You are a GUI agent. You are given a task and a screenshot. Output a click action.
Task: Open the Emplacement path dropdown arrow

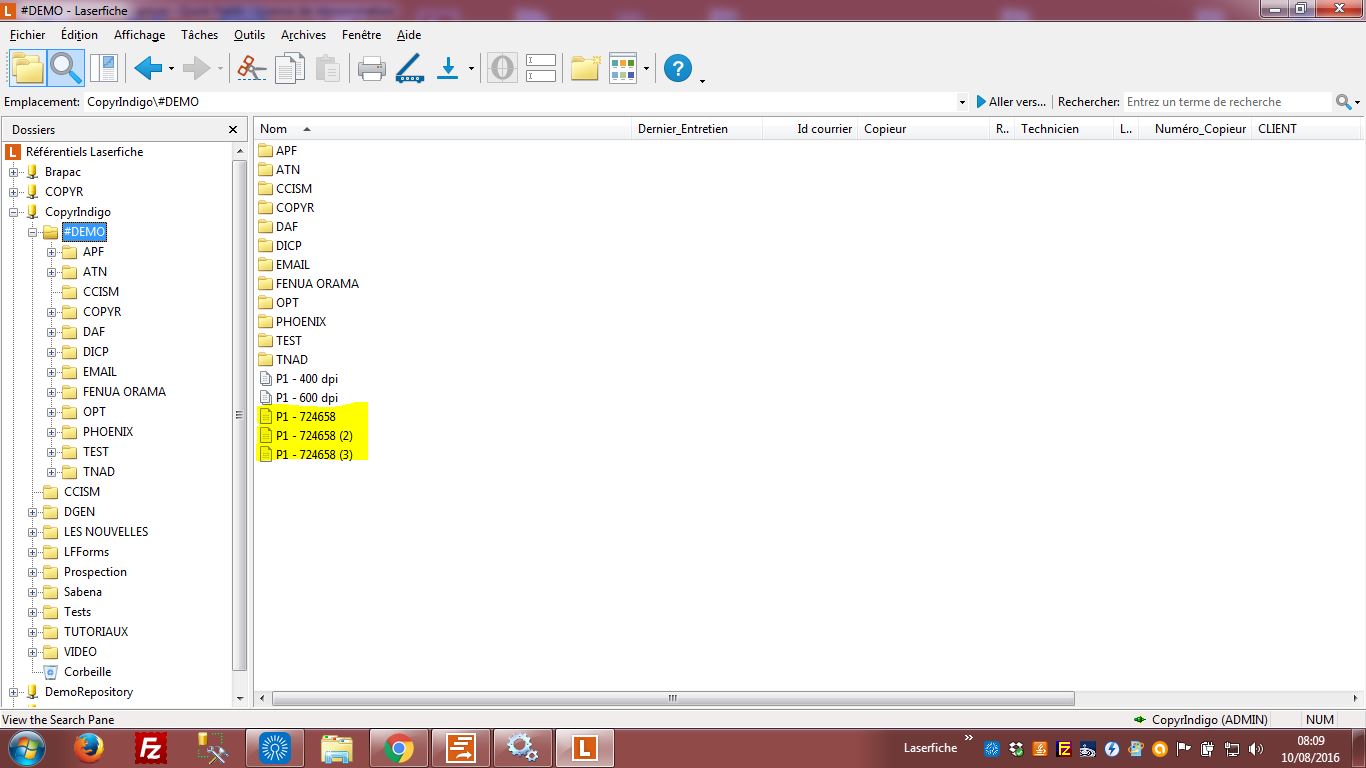[962, 102]
